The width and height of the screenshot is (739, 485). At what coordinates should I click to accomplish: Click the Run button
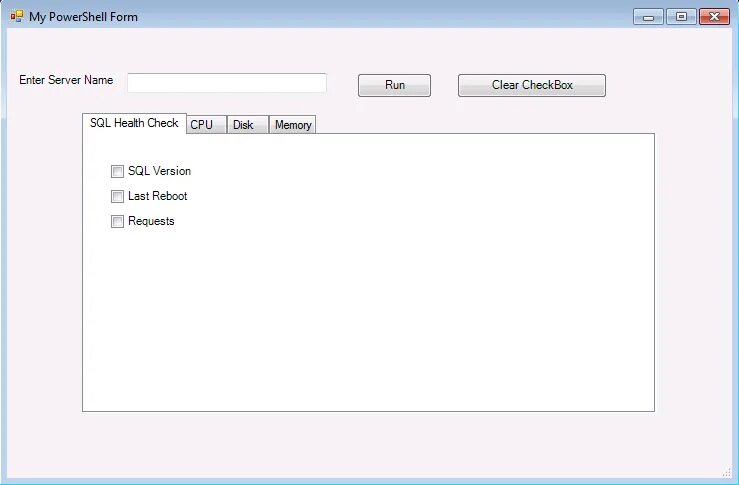tap(394, 85)
